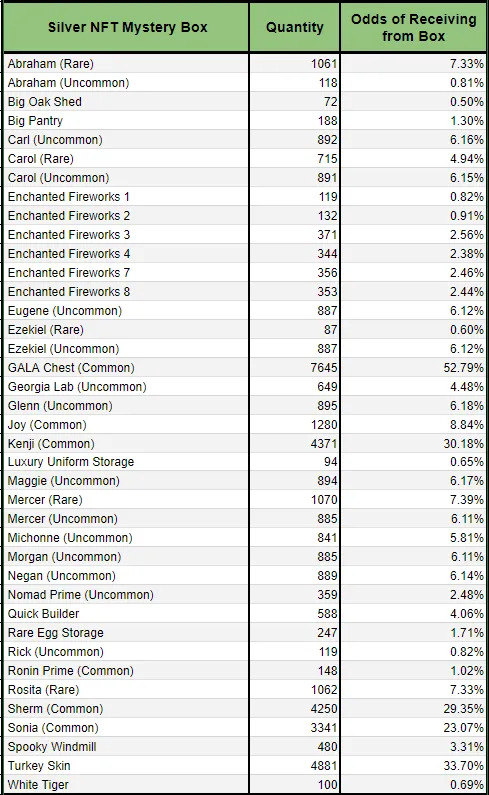This screenshot has height=795, width=489.
Task: Click the Silver NFT Mystery Box header
Action: (x=126, y=27)
